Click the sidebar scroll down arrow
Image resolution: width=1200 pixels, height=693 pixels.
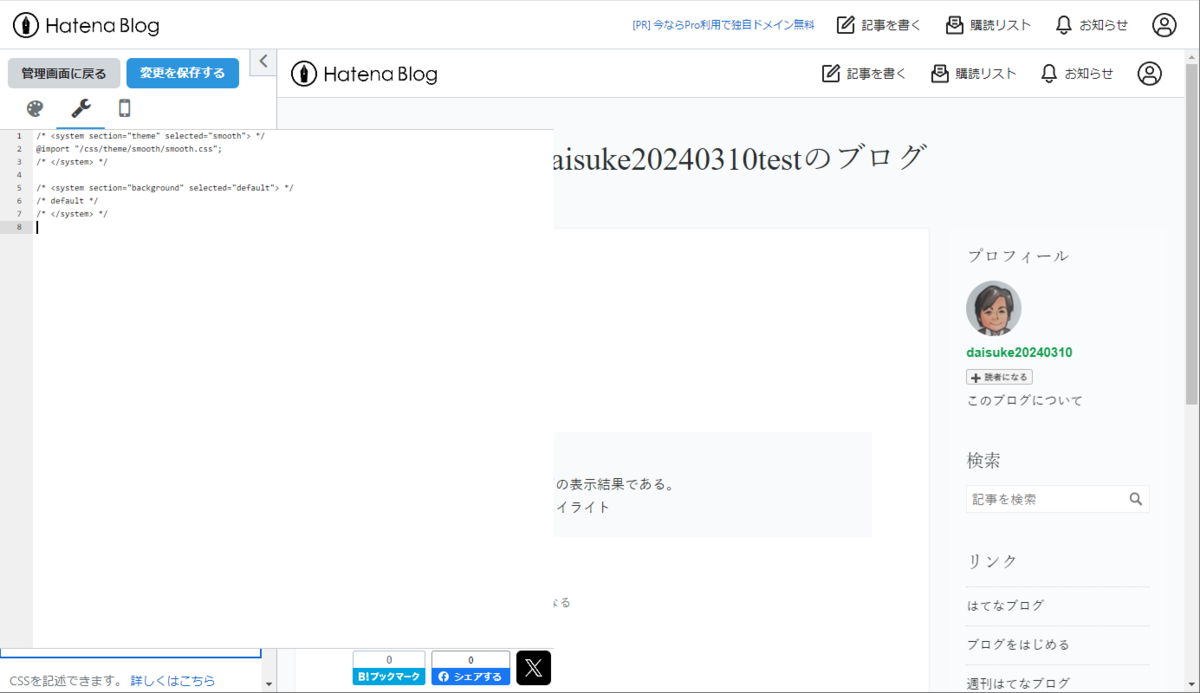point(268,685)
